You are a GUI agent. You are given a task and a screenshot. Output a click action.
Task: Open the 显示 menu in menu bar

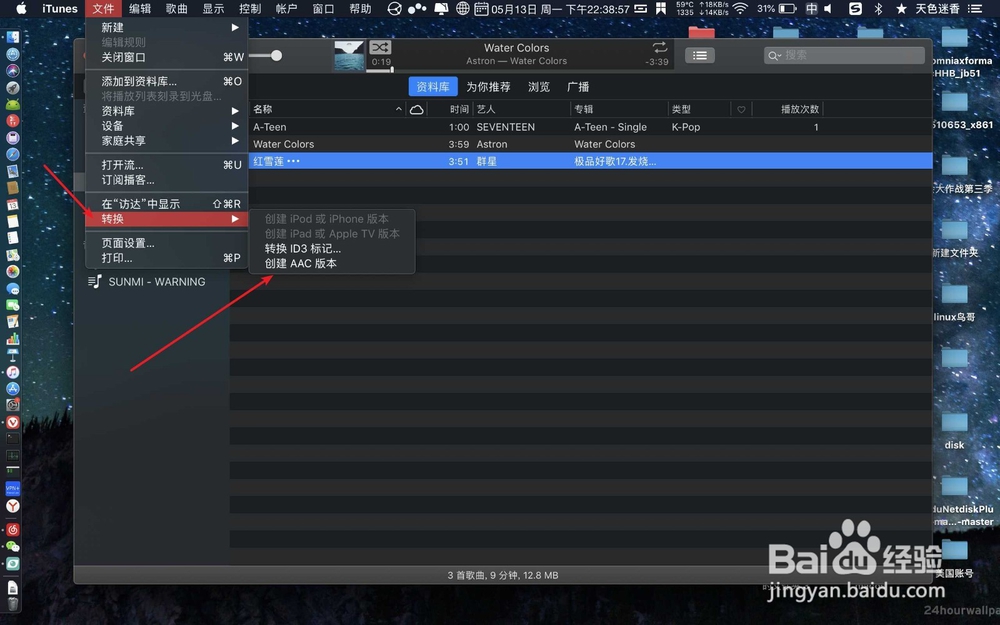213,8
